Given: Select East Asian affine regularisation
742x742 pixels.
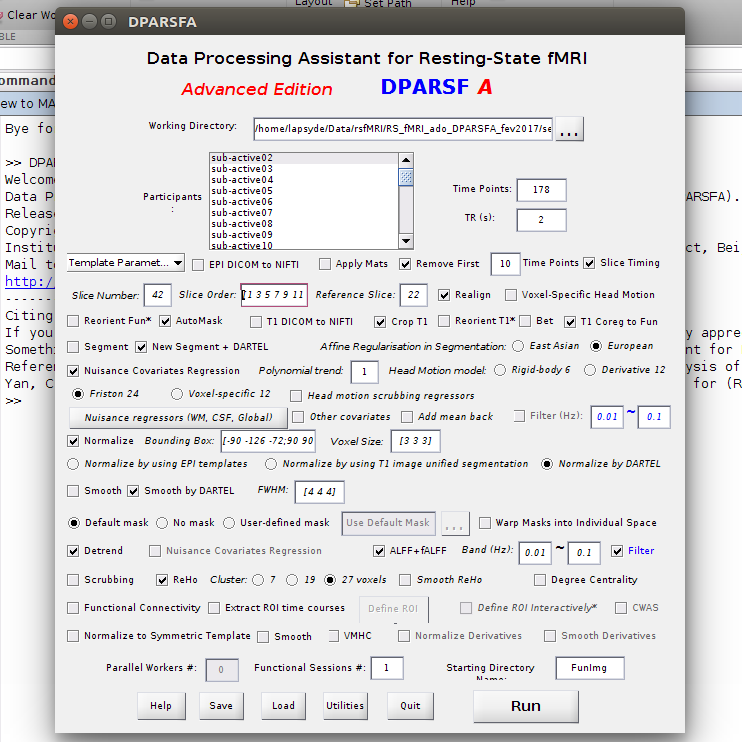Looking at the screenshot, I should click(518, 346).
